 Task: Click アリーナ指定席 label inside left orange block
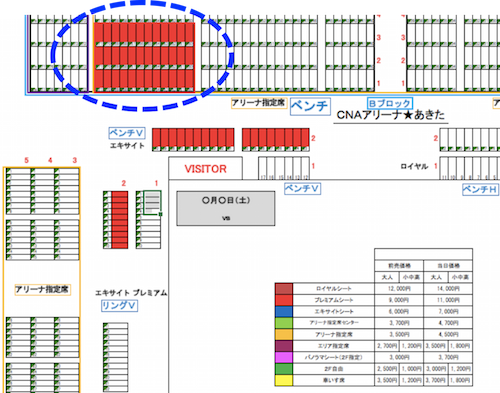(42, 289)
